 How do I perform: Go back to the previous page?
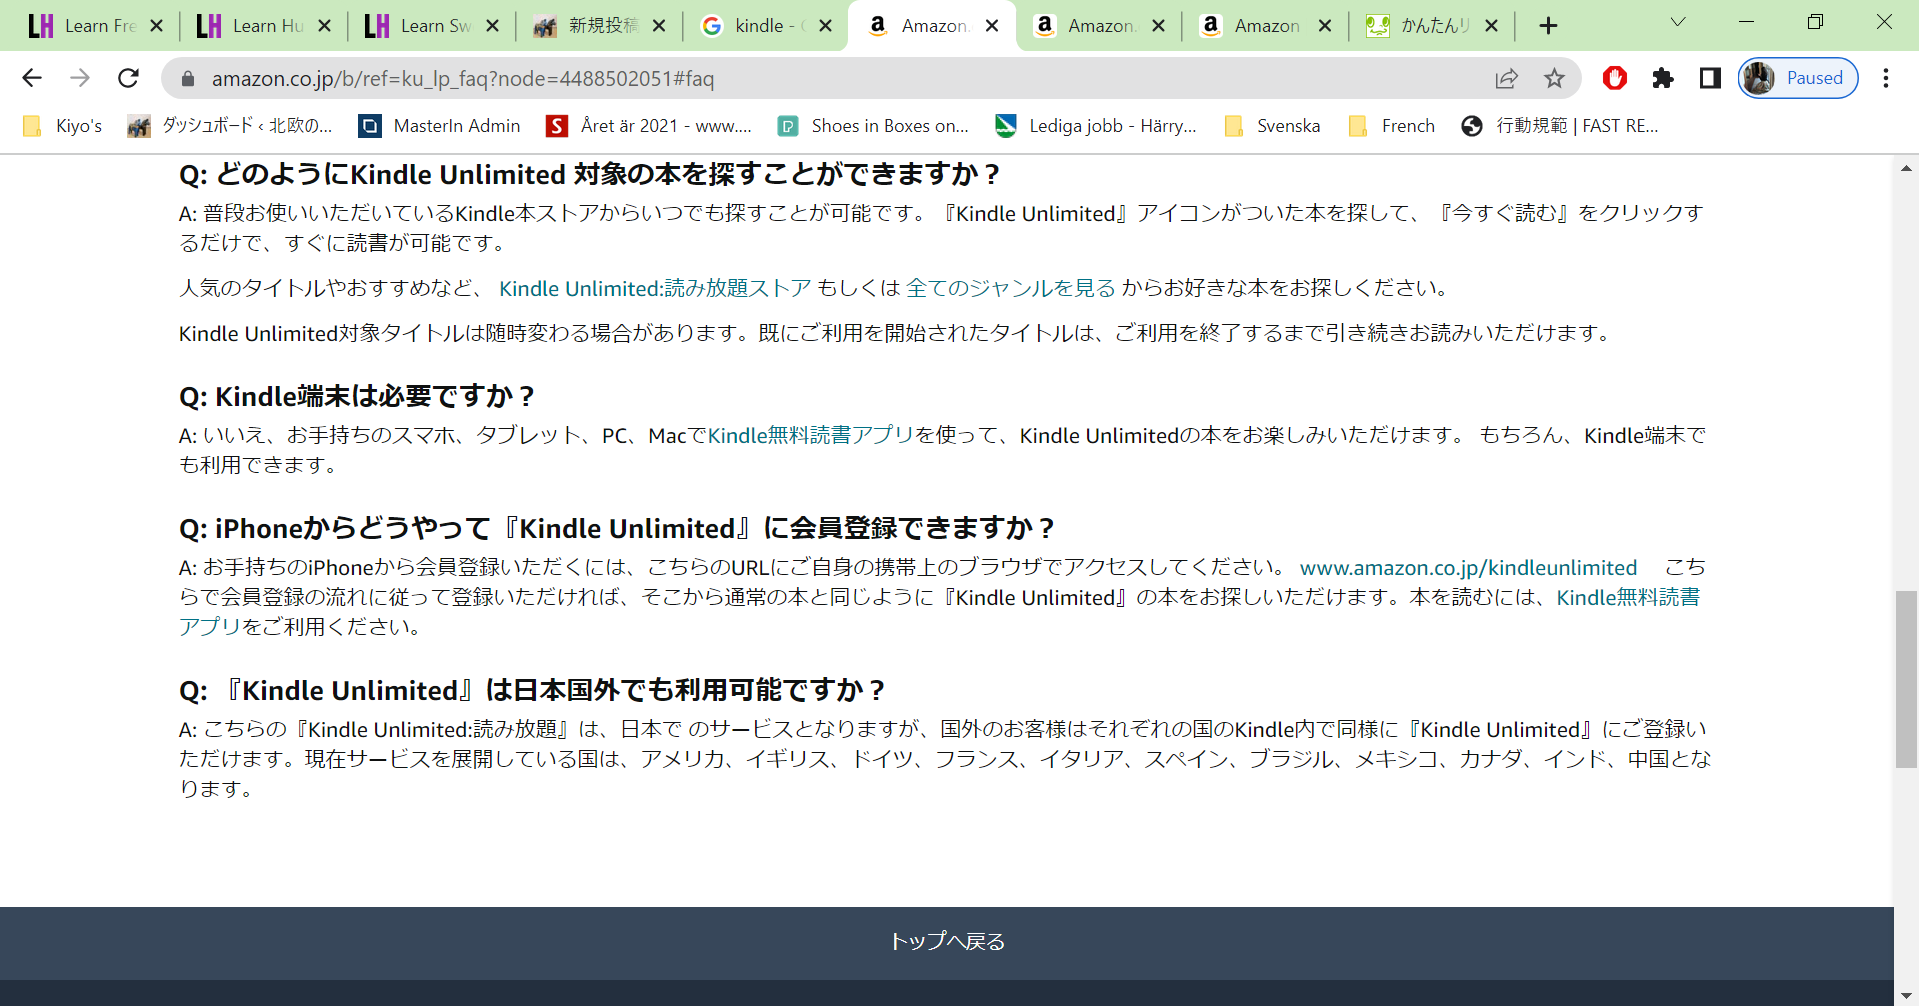pyautogui.click(x=32, y=78)
